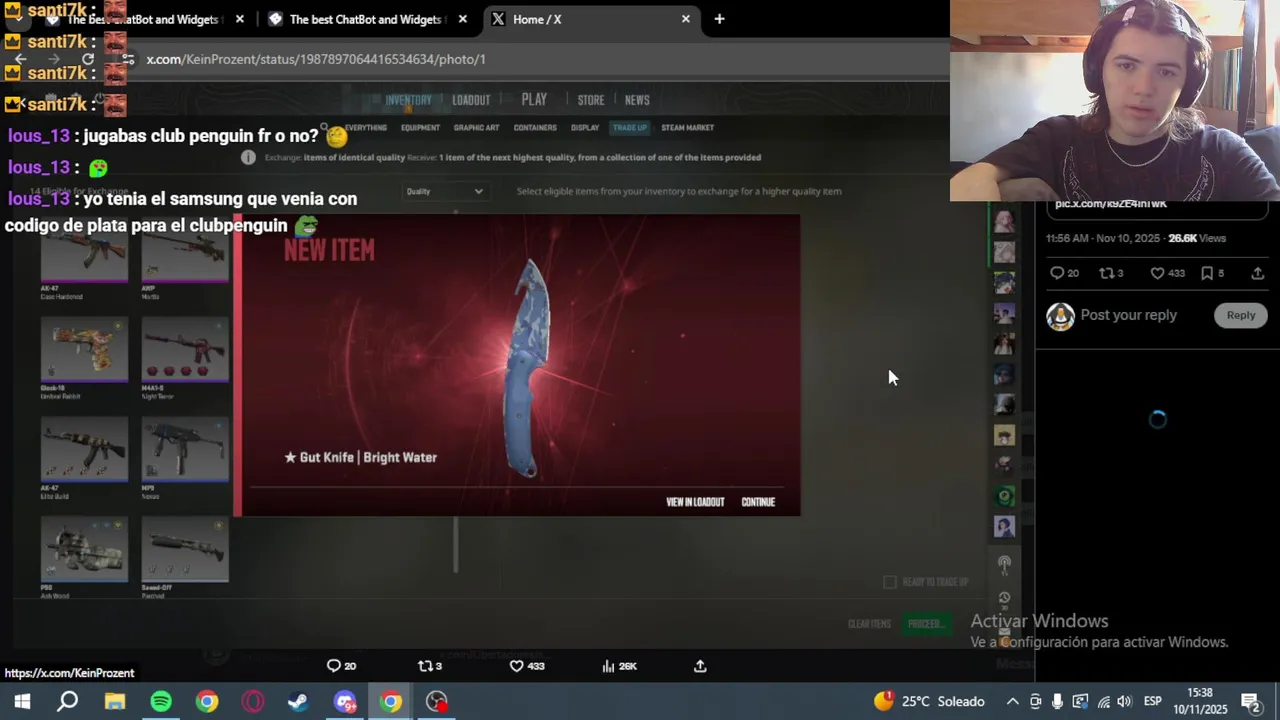This screenshot has width=1280, height=720.
Task: Select the EQUIPMENT inventory filter
Action: 420,128
